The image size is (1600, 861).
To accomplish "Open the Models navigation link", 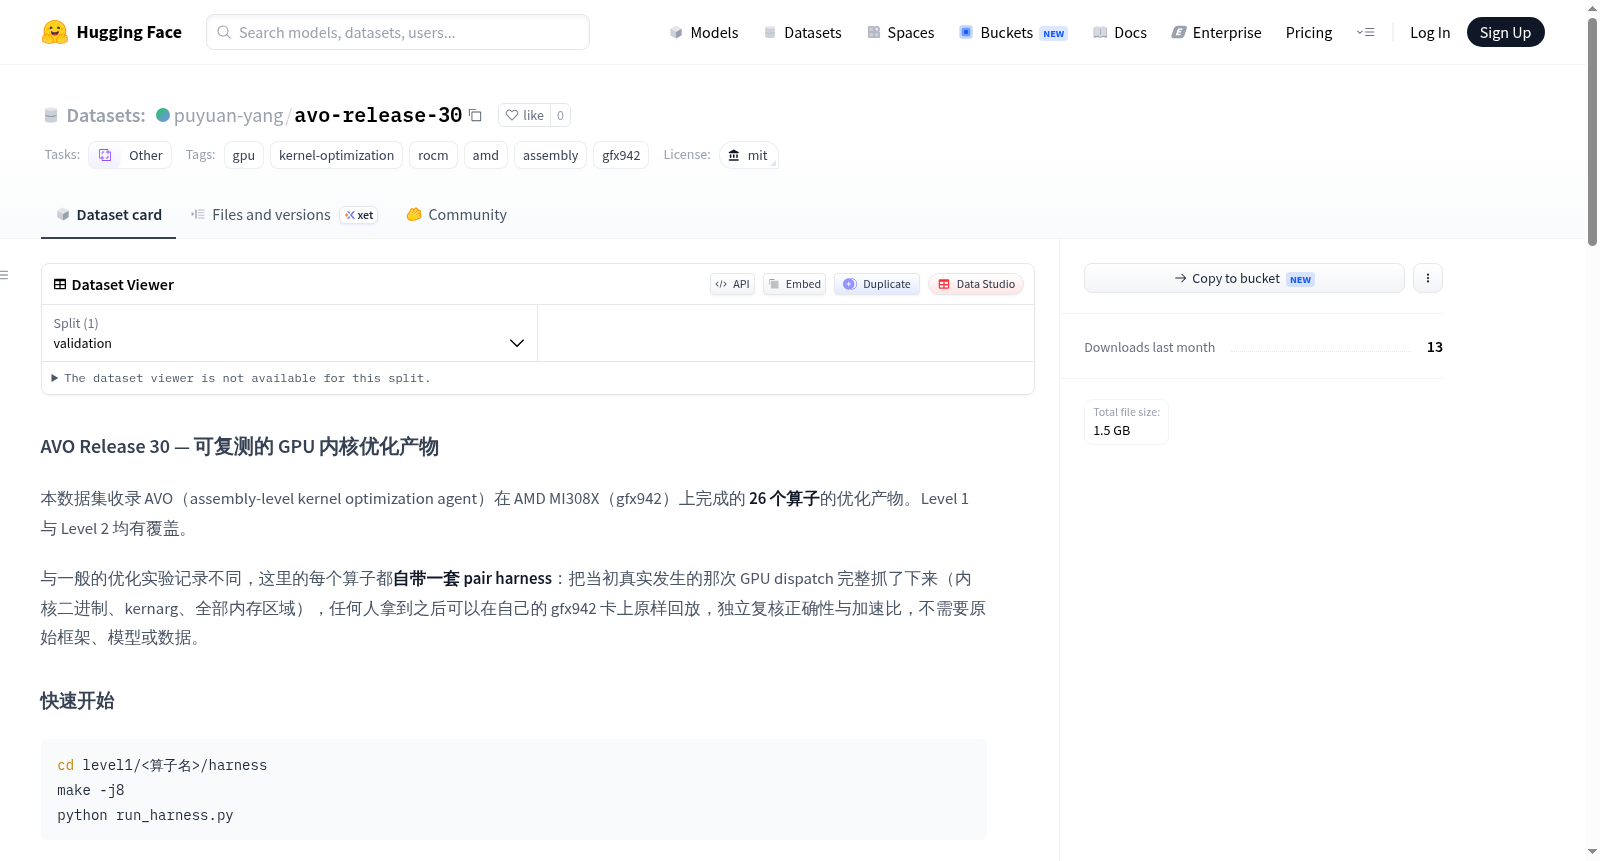I will point(704,32).
